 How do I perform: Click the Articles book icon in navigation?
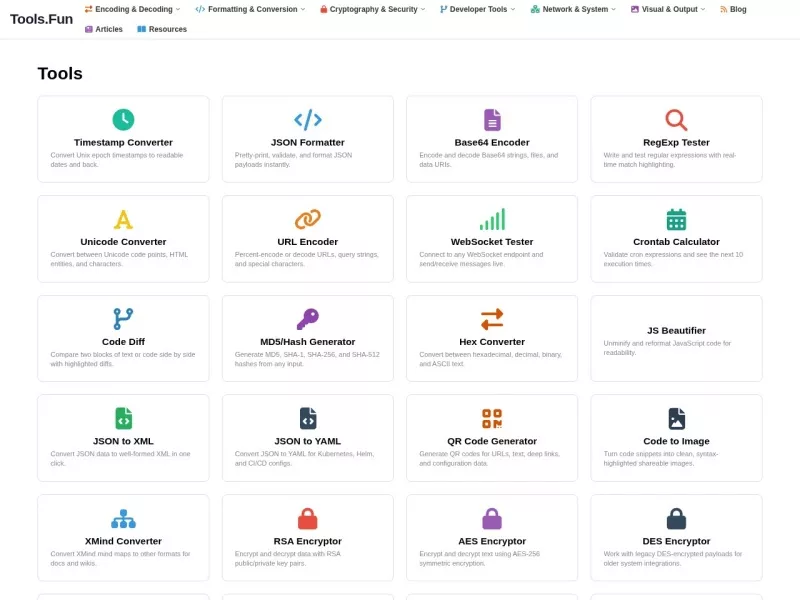[89, 29]
